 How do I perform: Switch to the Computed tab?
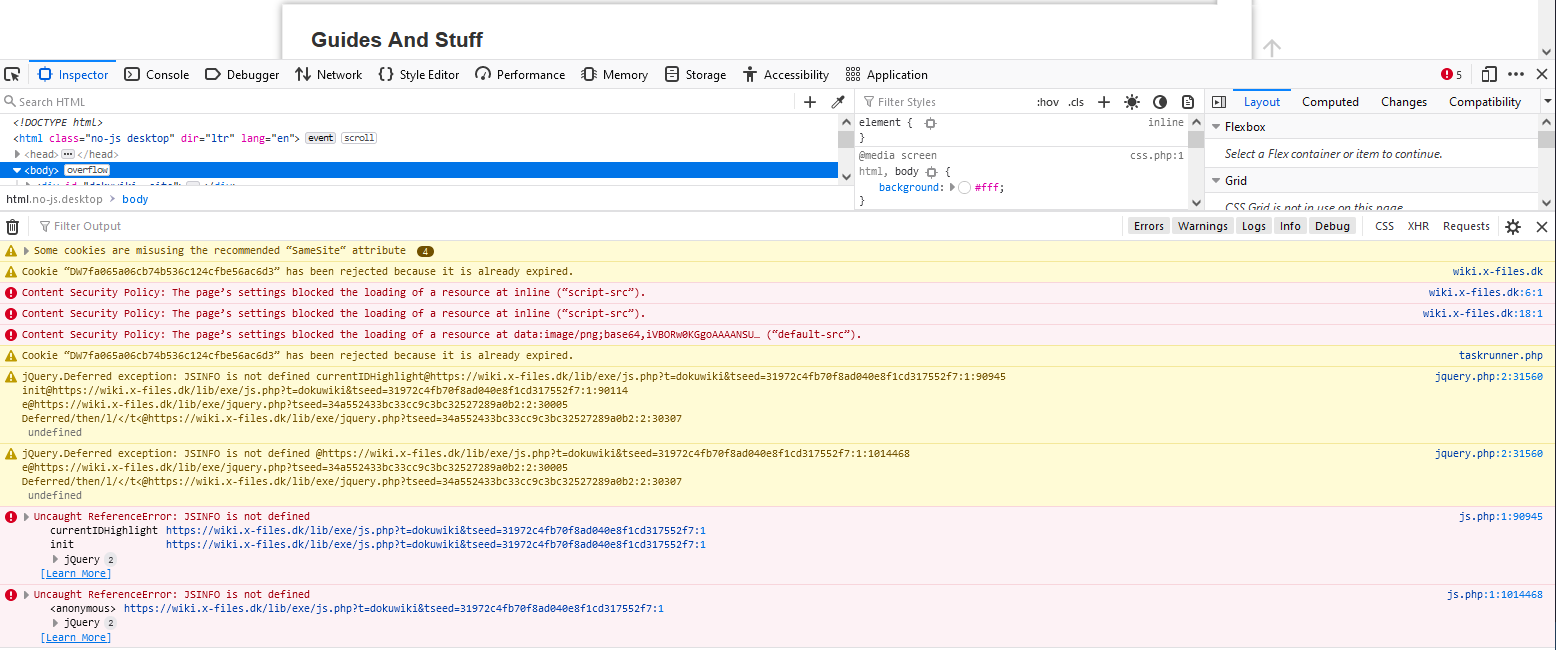click(x=1330, y=101)
